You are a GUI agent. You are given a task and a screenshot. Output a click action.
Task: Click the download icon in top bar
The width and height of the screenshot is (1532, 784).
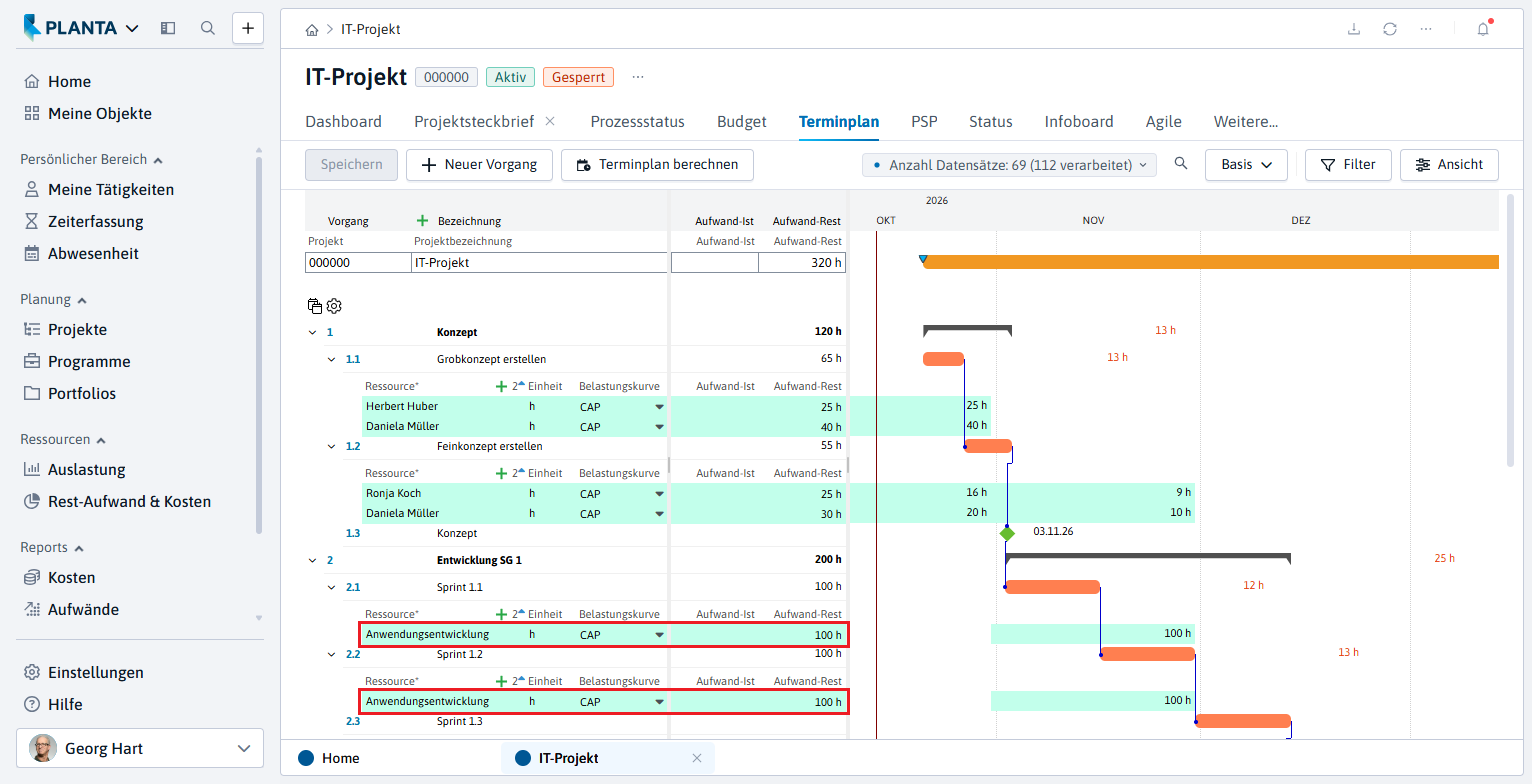(1354, 29)
